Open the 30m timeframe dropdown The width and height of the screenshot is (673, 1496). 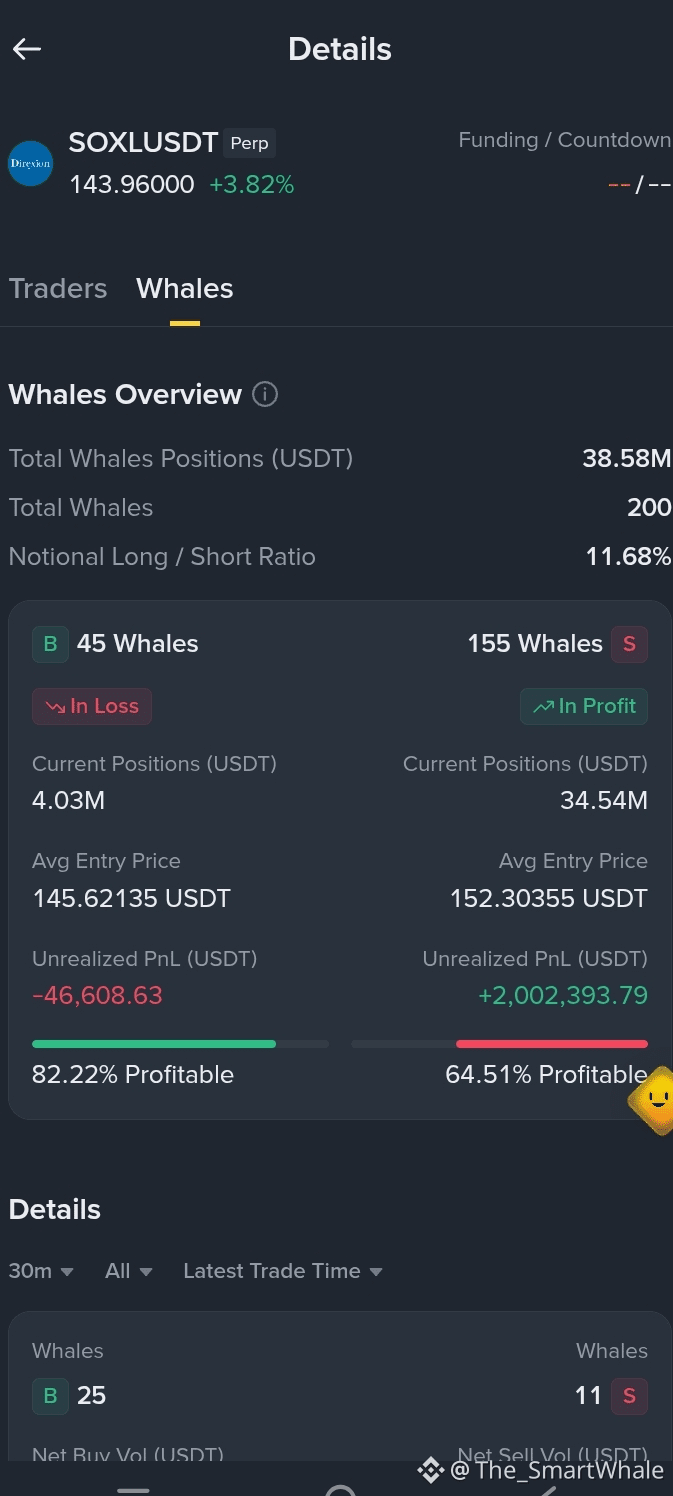[x=41, y=1271]
